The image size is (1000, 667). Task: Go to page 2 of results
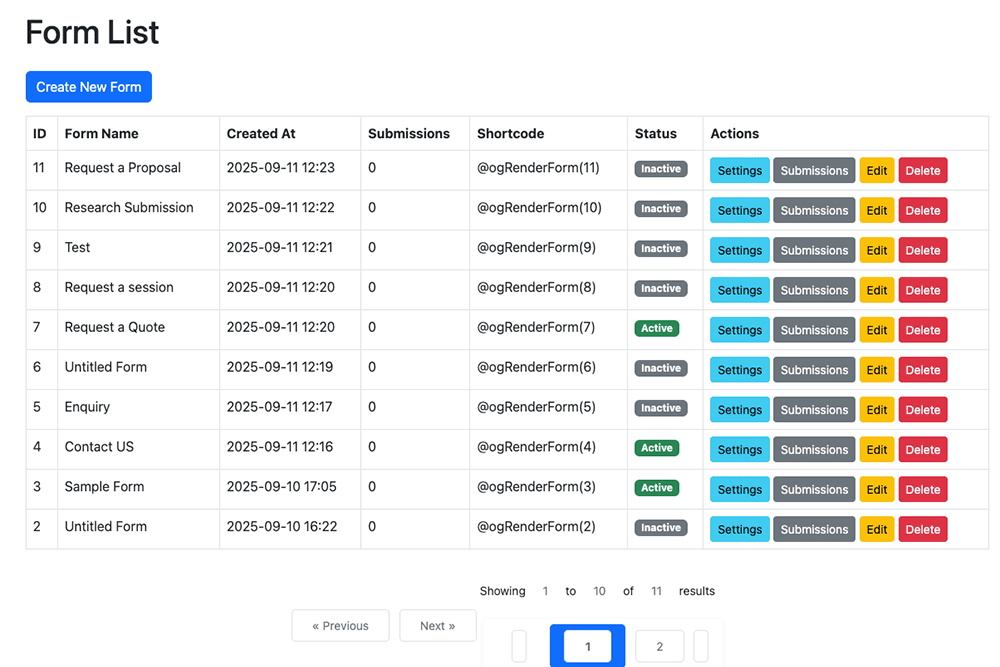659,646
